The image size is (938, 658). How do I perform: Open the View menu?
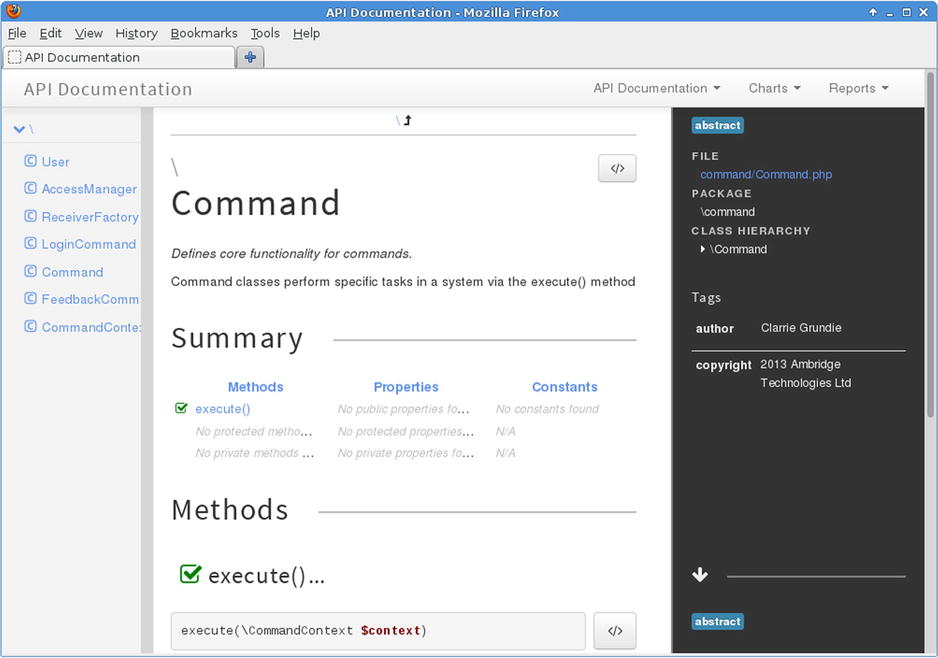click(89, 33)
